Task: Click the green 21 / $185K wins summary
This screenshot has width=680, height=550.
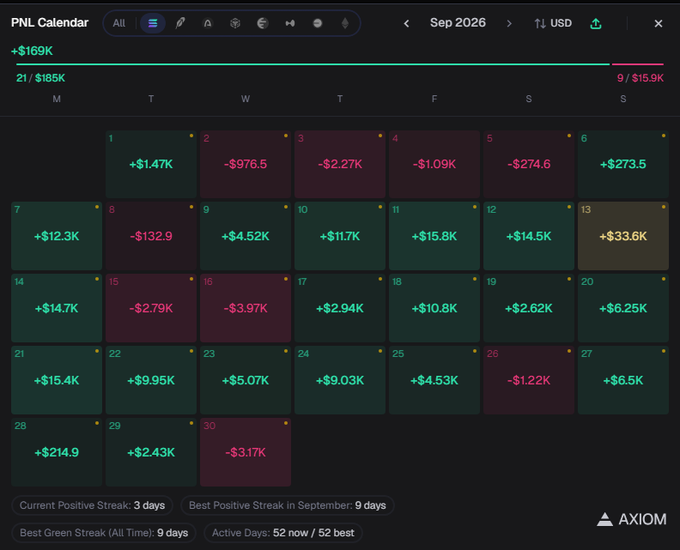Action: (x=41, y=78)
